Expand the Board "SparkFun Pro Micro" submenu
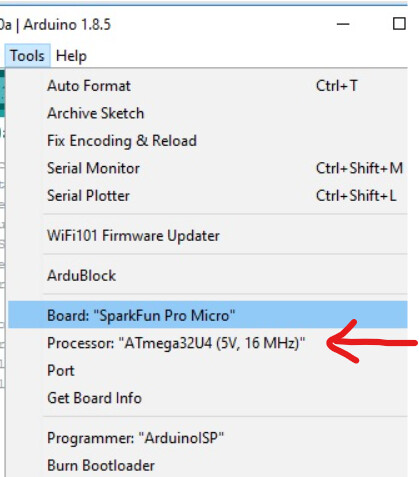 point(207,315)
